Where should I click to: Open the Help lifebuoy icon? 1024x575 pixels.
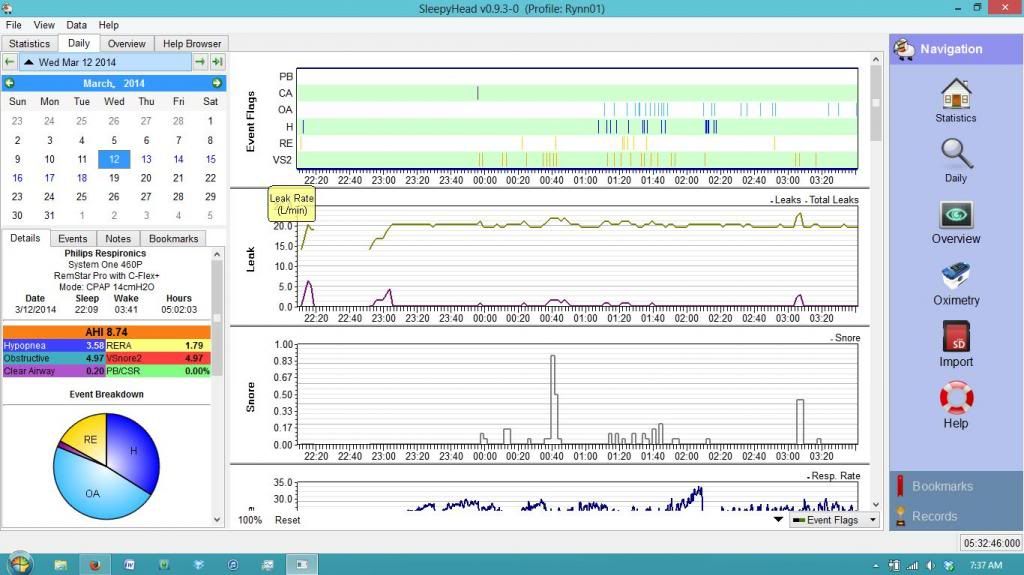(955, 401)
